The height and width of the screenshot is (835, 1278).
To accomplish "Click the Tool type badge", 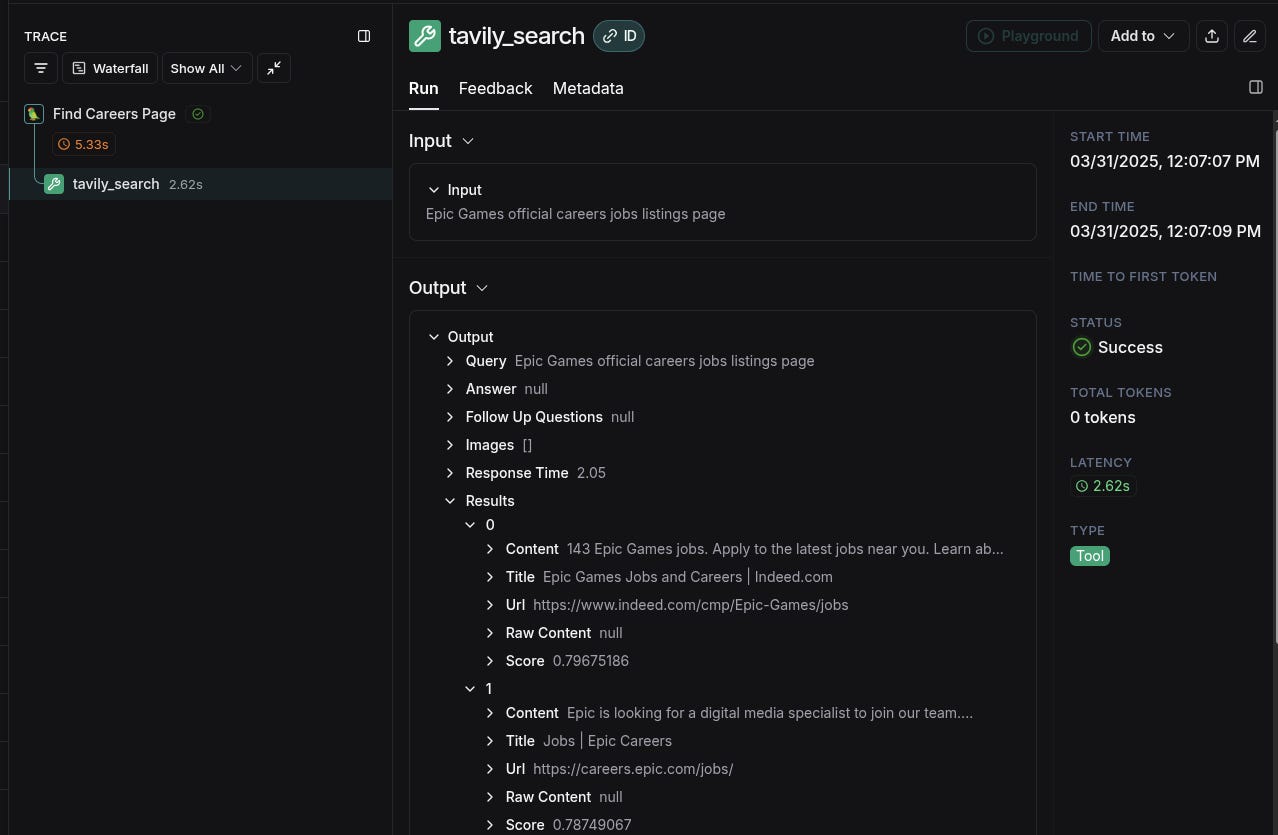I will click(1090, 556).
